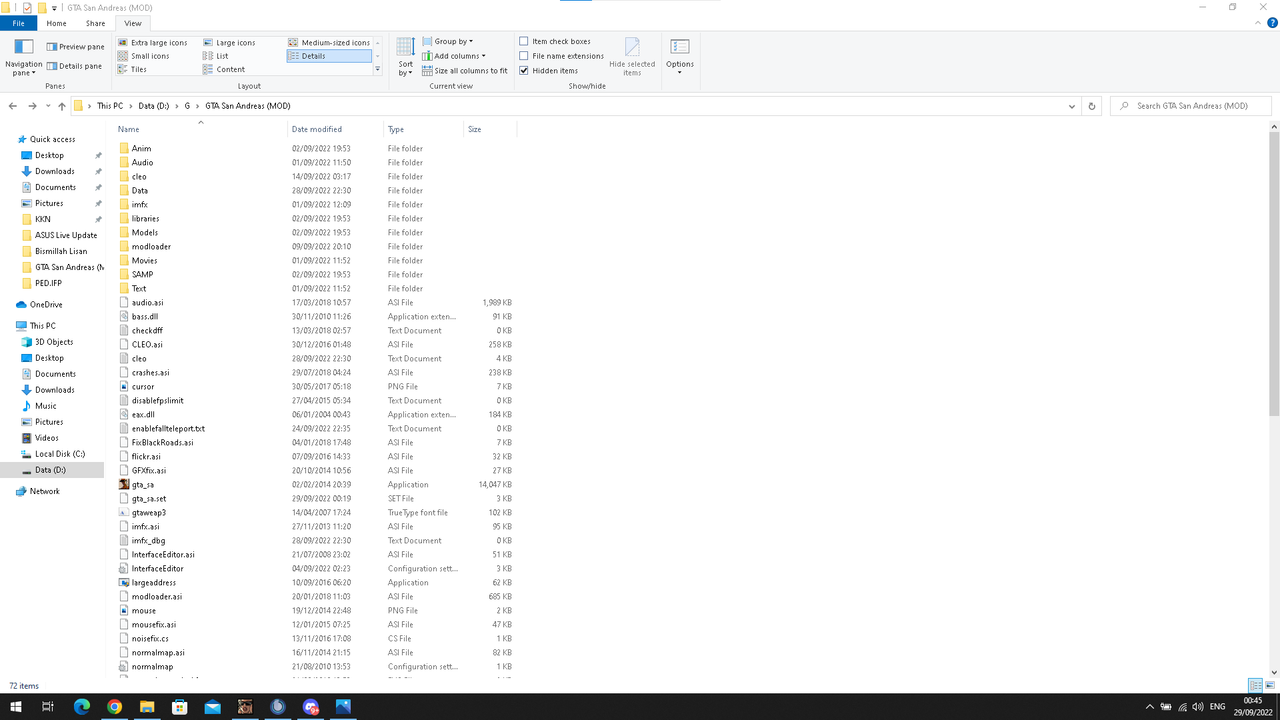
Task: Open the gta_sa application file
Action: [x=143, y=484]
